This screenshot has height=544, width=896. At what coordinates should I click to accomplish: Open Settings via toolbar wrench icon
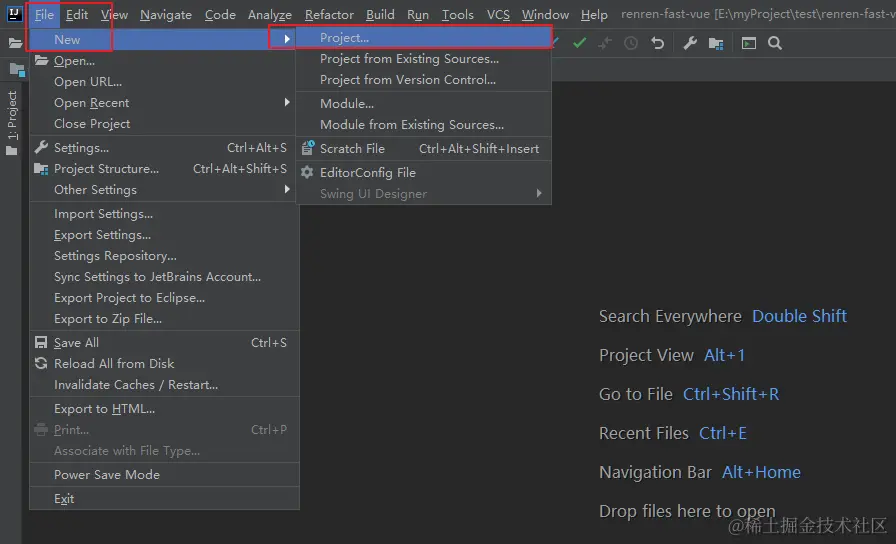point(690,43)
